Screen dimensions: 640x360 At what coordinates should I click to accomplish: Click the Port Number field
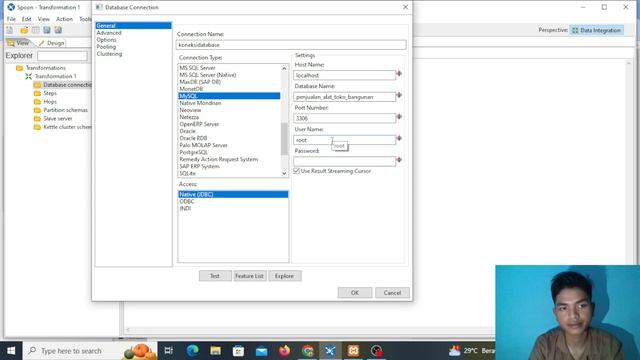344,118
